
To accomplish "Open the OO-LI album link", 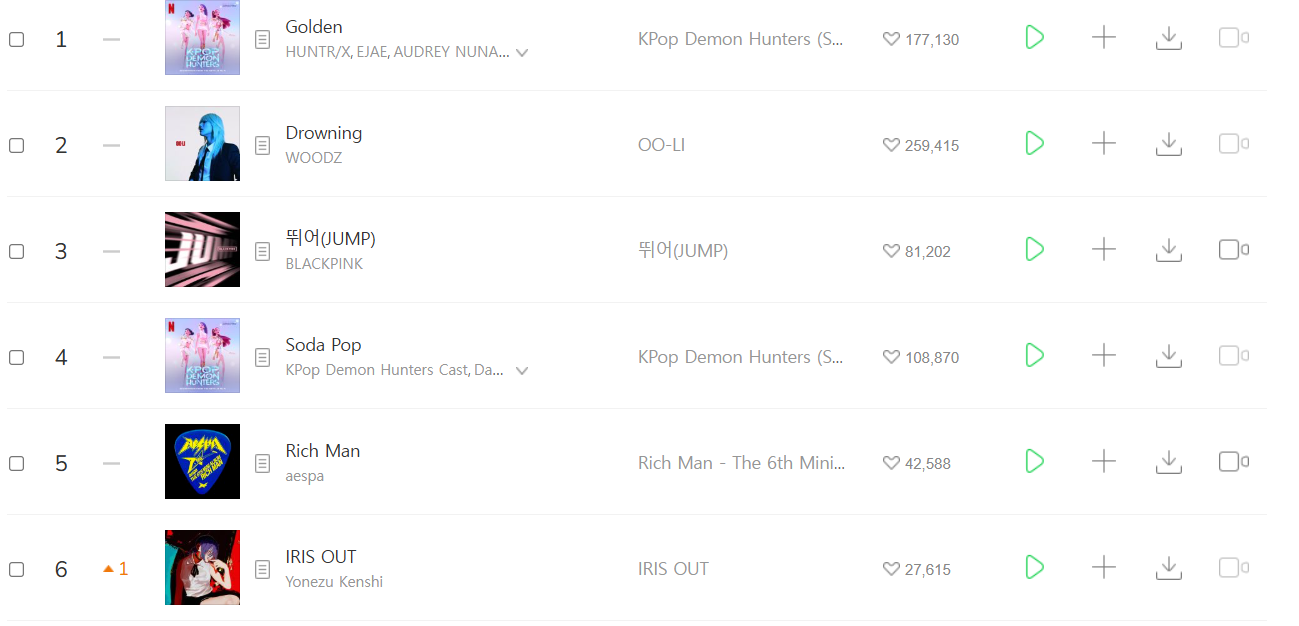I will point(661,145).
